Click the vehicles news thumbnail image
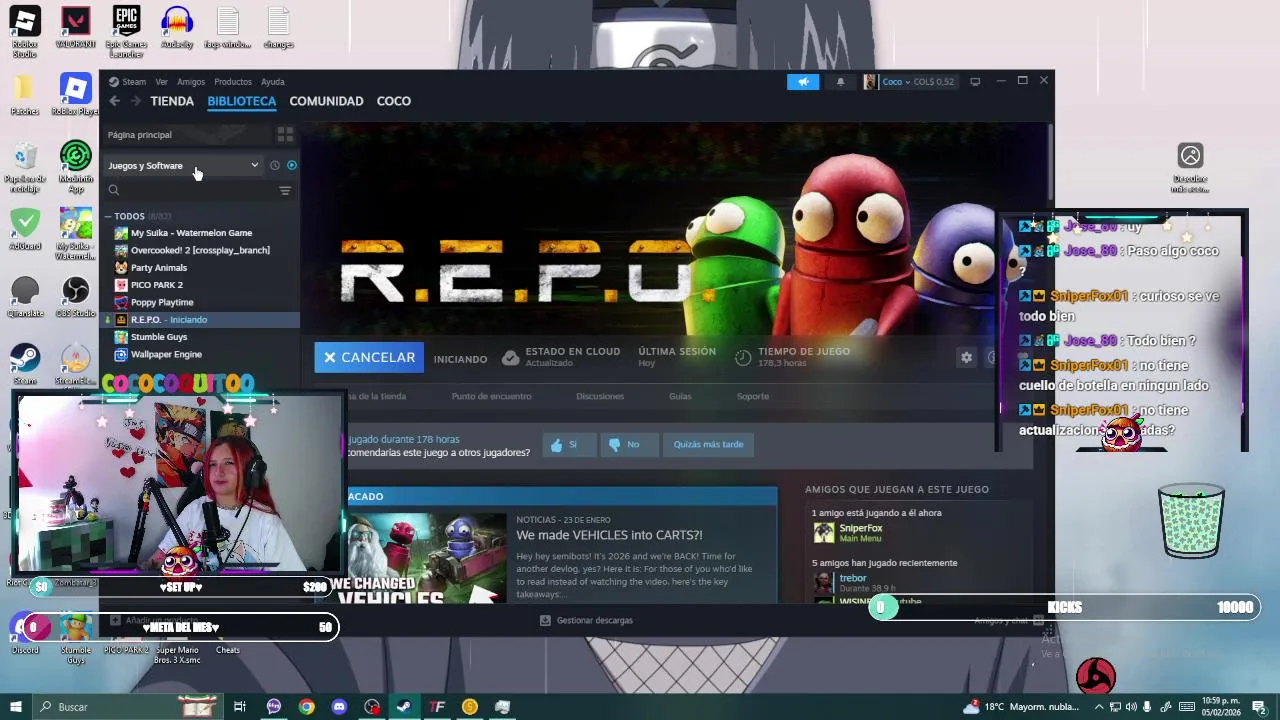This screenshot has width=1280, height=720. (427, 558)
